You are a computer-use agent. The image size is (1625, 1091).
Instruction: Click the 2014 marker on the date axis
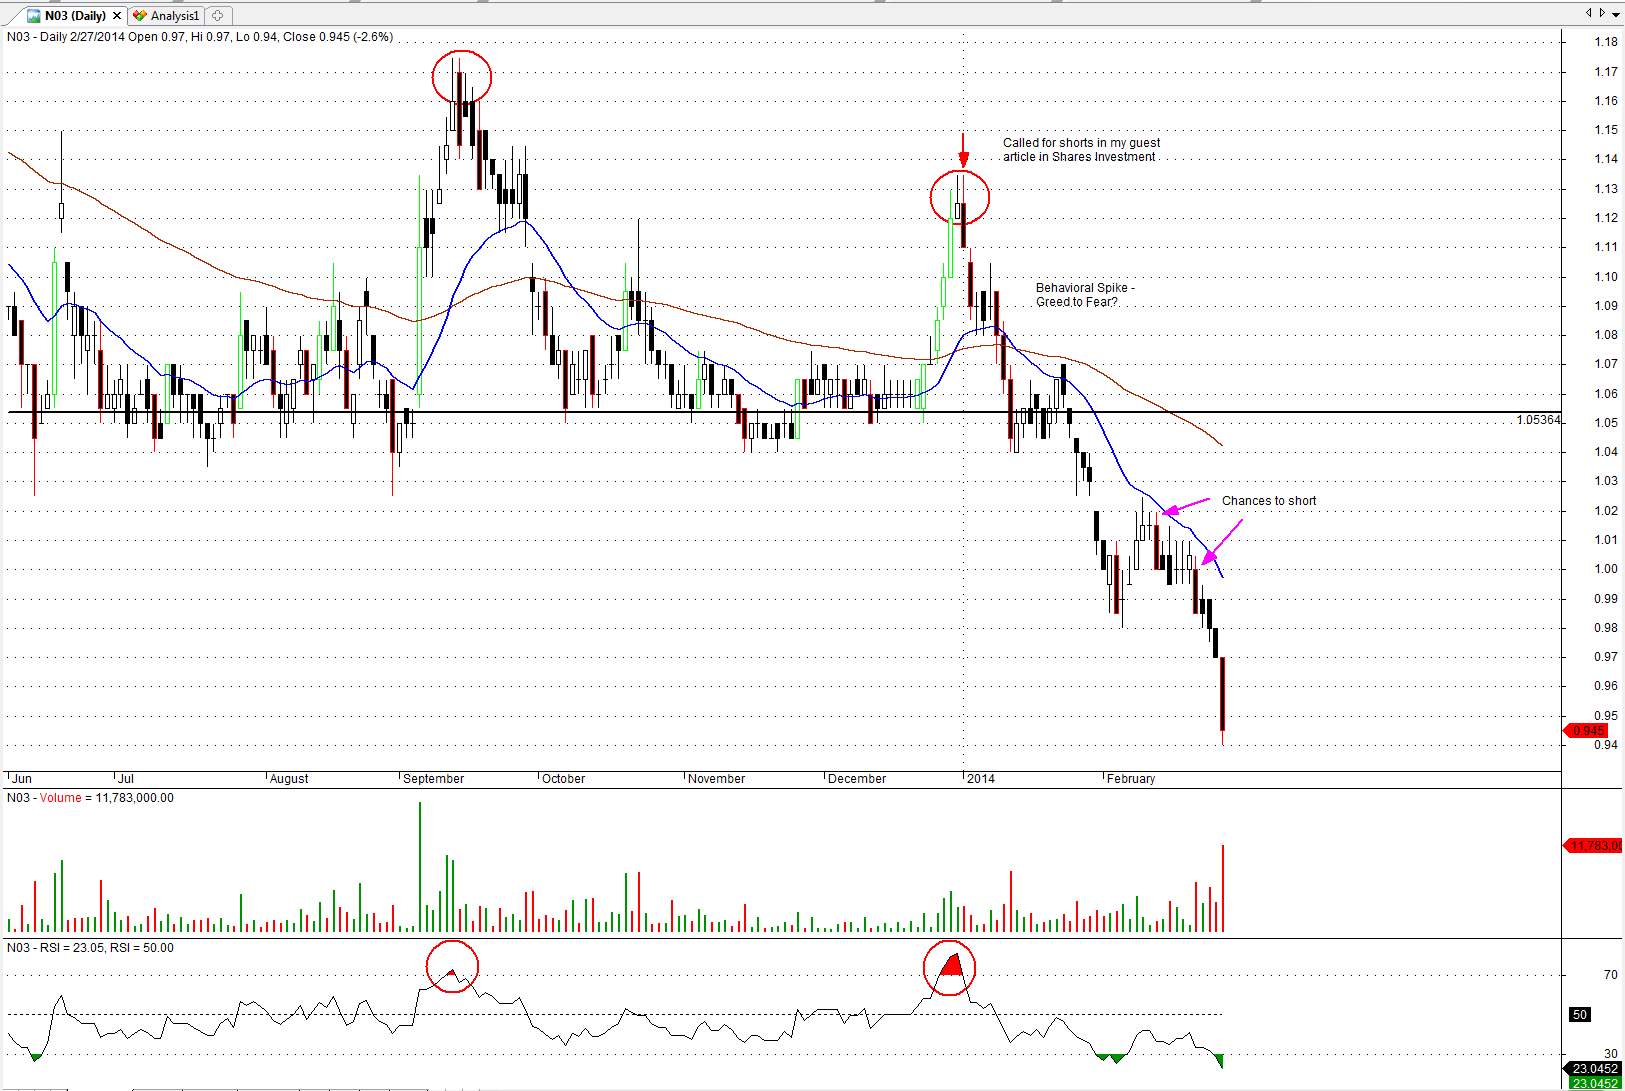pyautogui.click(x=980, y=779)
